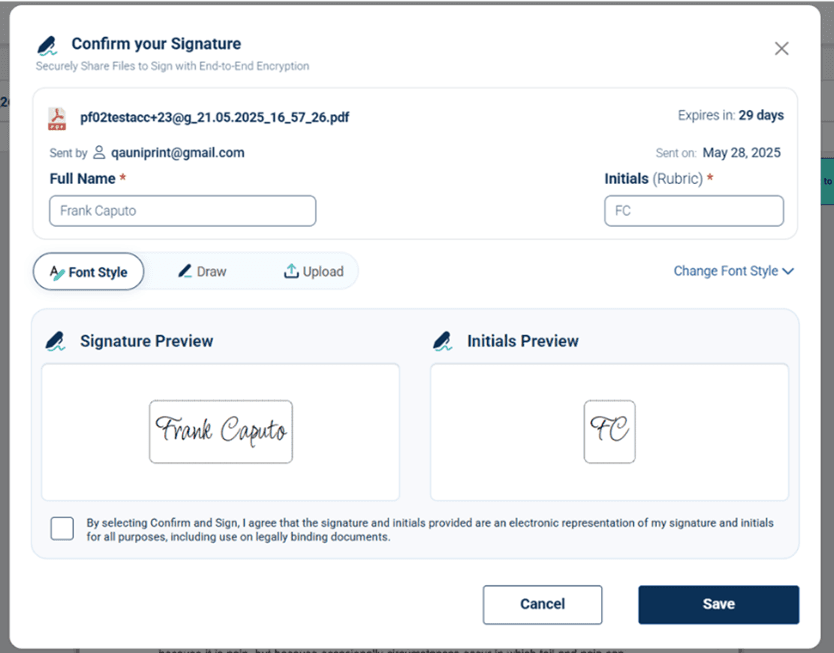Close the Confirm your Signature dialog
Image resolution: width=834 pixels, height=653 pixels.
(x=781, y=48)
